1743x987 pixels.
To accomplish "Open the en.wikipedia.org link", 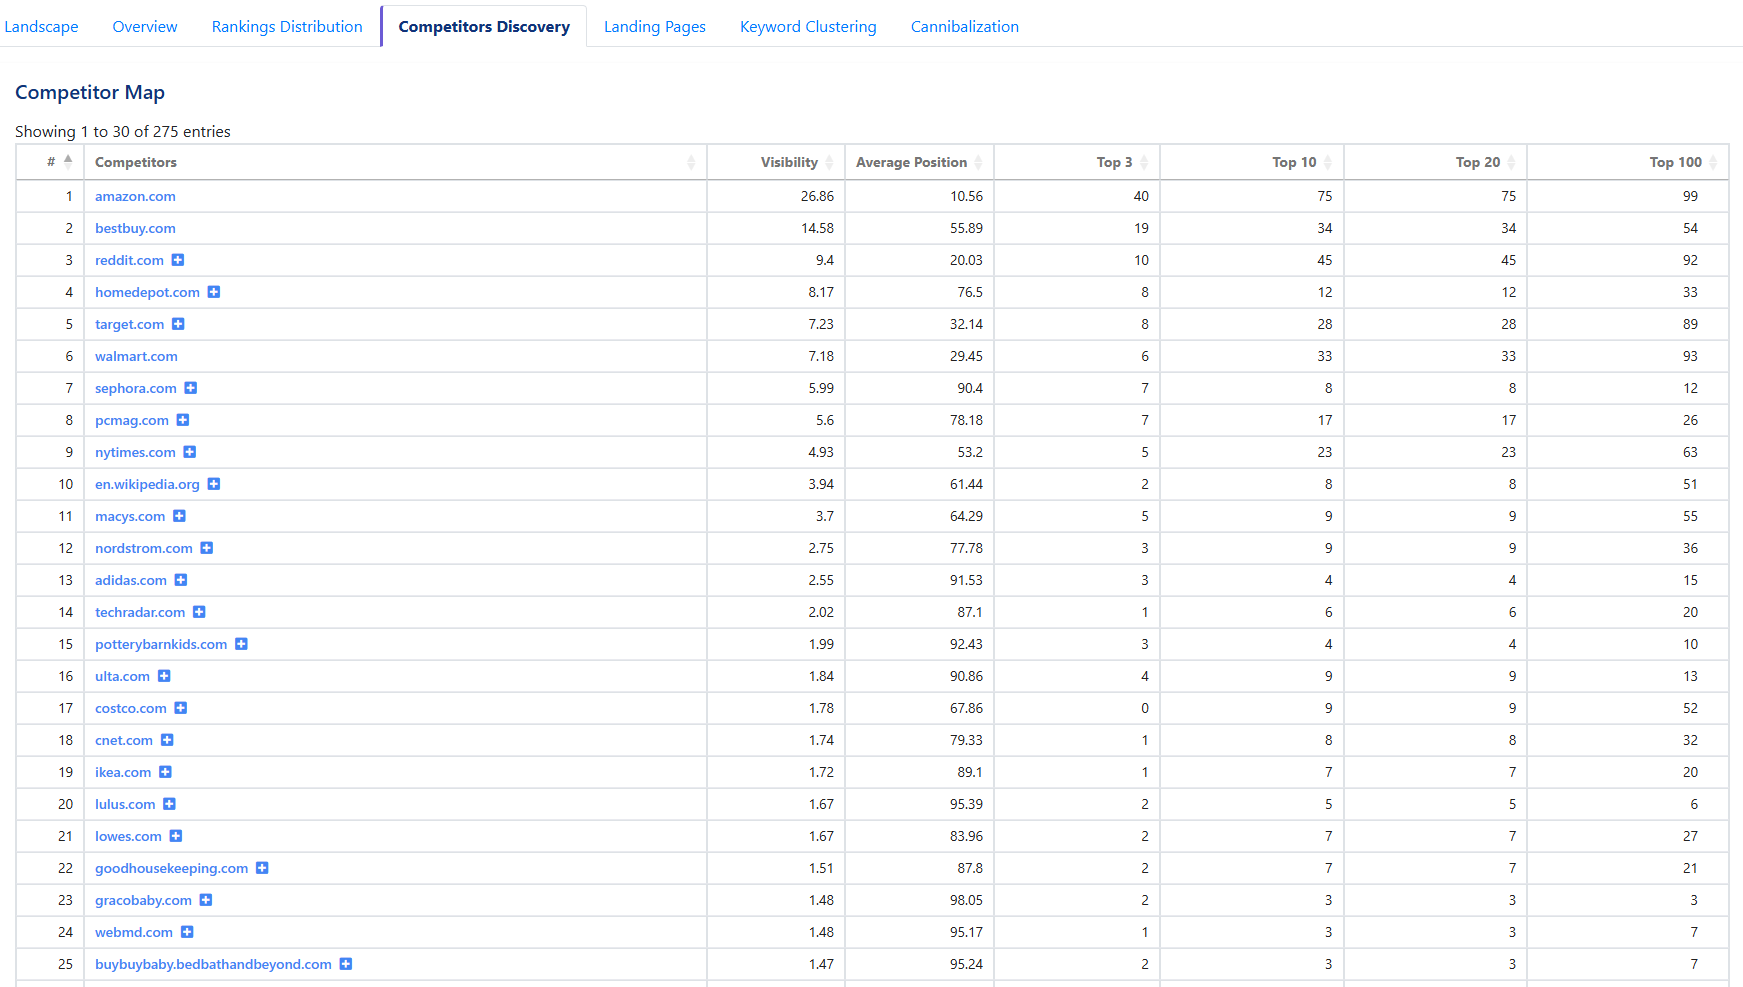I will coord(147,484).
